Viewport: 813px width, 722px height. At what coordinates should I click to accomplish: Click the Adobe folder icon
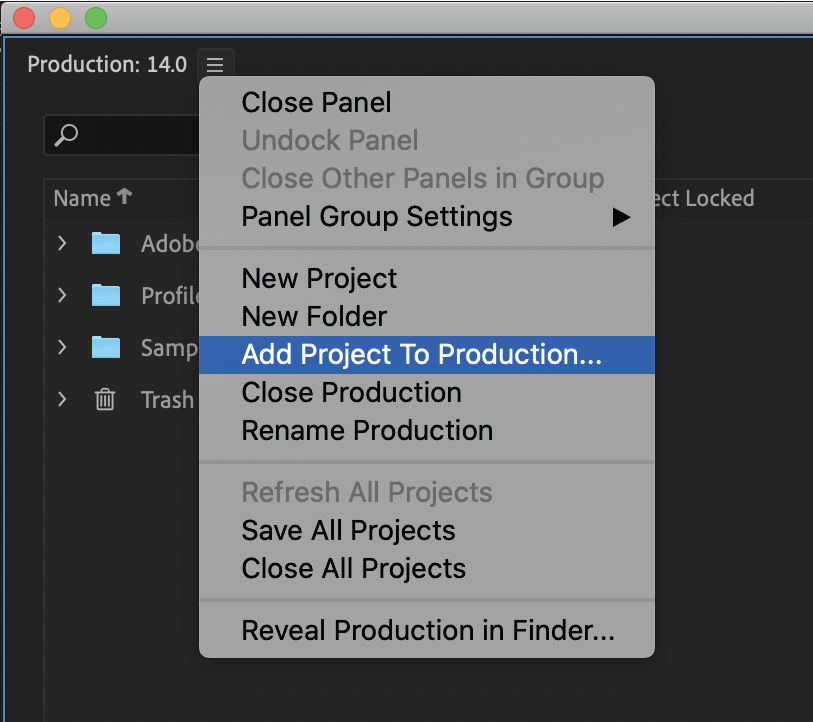(105, 243)
